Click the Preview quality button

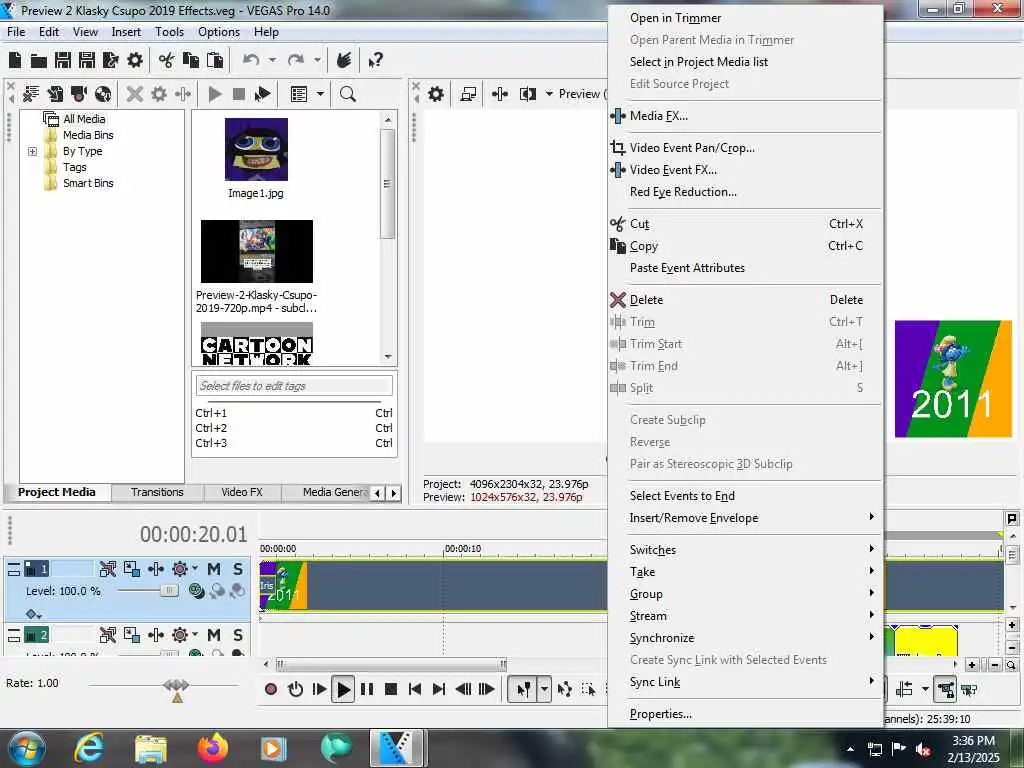point(582,94)
